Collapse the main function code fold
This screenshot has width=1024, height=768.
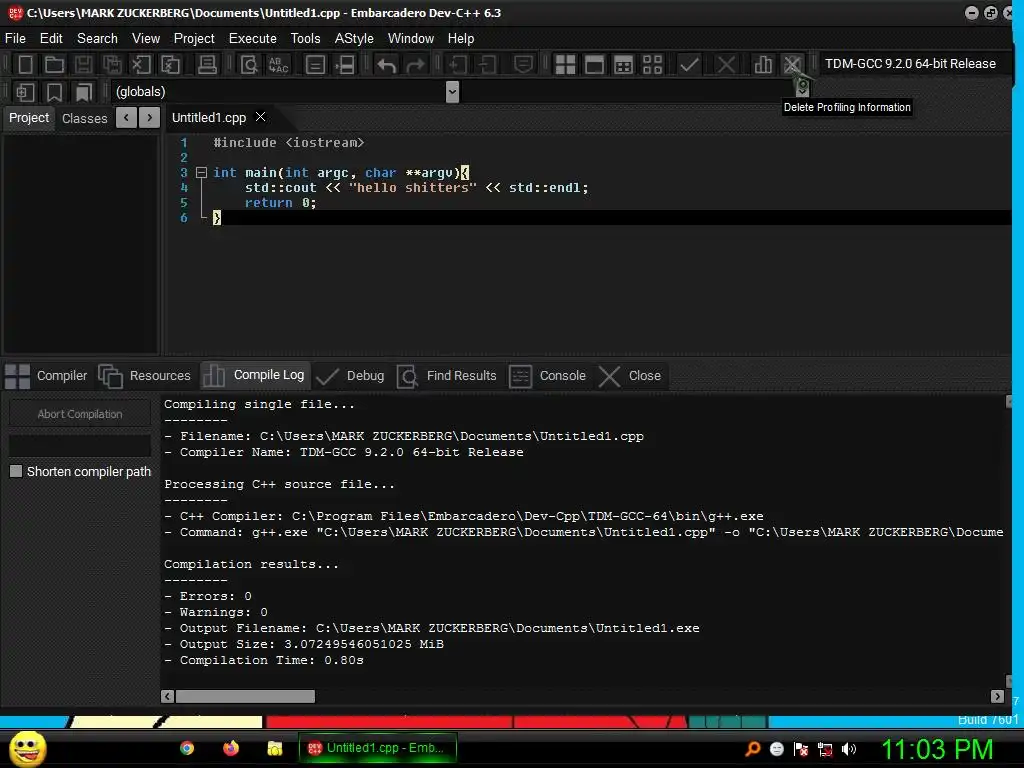(x=201, y=172)
